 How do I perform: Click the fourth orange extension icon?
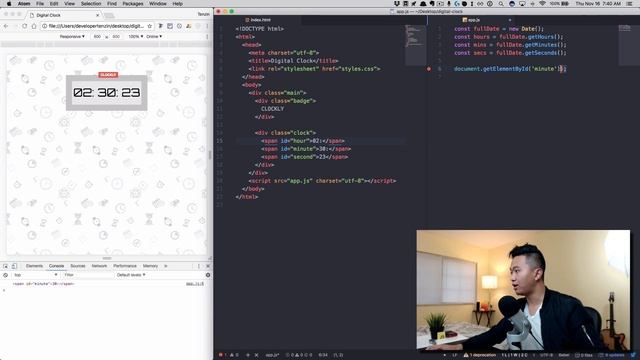tap(188, 26)
